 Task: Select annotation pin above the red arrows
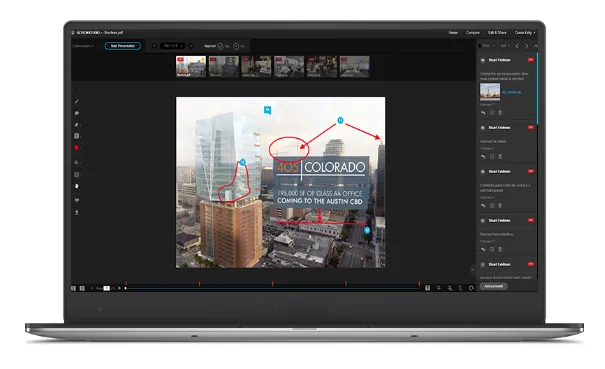click(340, 120)
